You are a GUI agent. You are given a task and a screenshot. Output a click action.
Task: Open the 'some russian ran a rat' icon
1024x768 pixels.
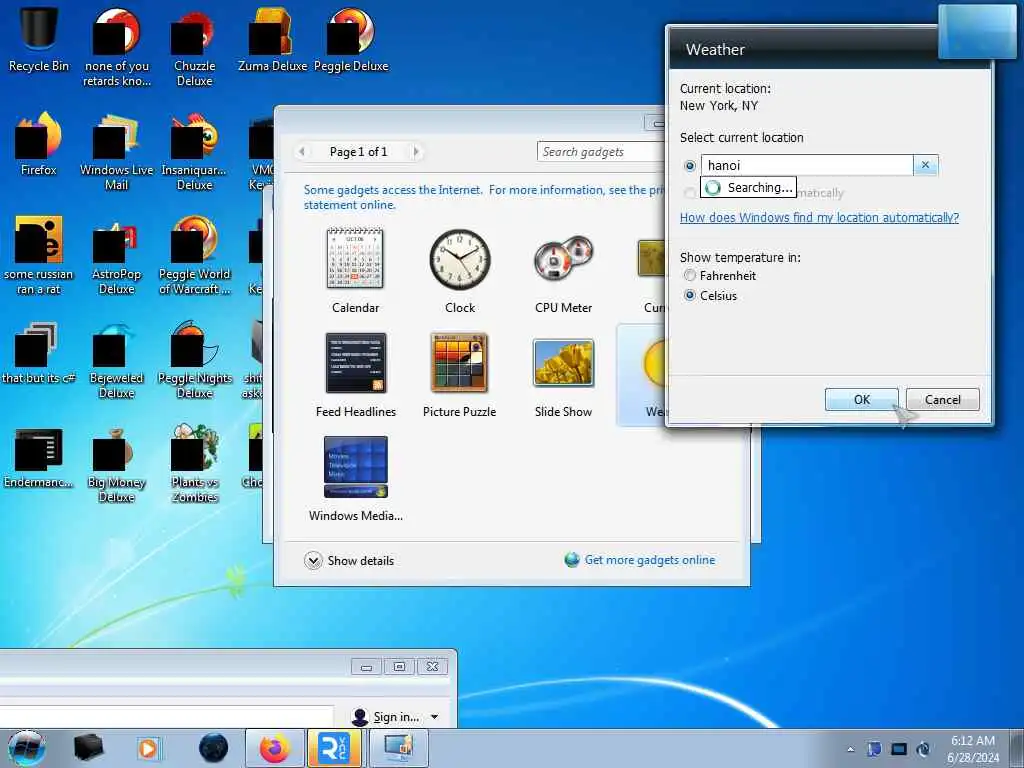click(x=39, y=256)
